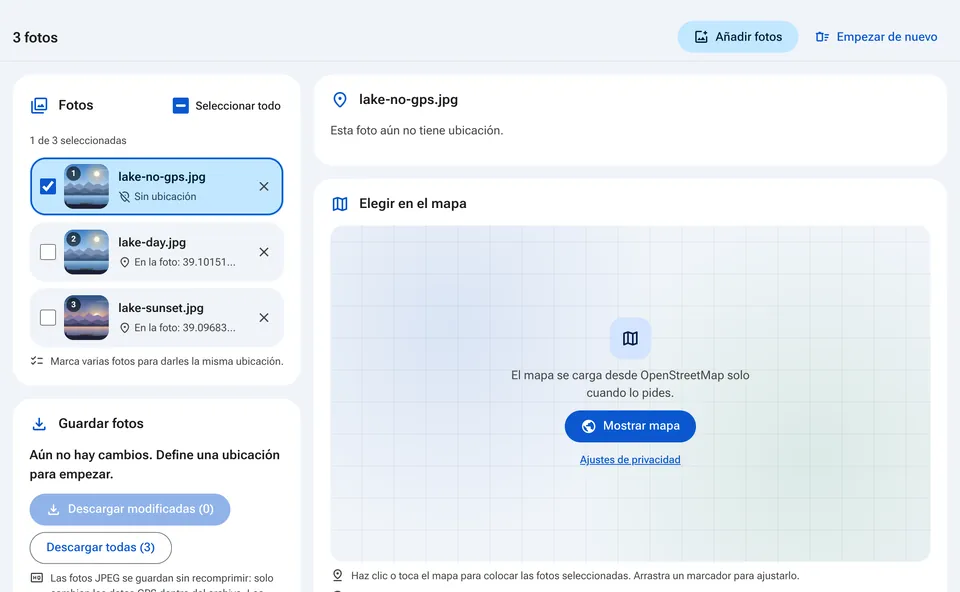Open the Ajustes de privacidad link

630,460
